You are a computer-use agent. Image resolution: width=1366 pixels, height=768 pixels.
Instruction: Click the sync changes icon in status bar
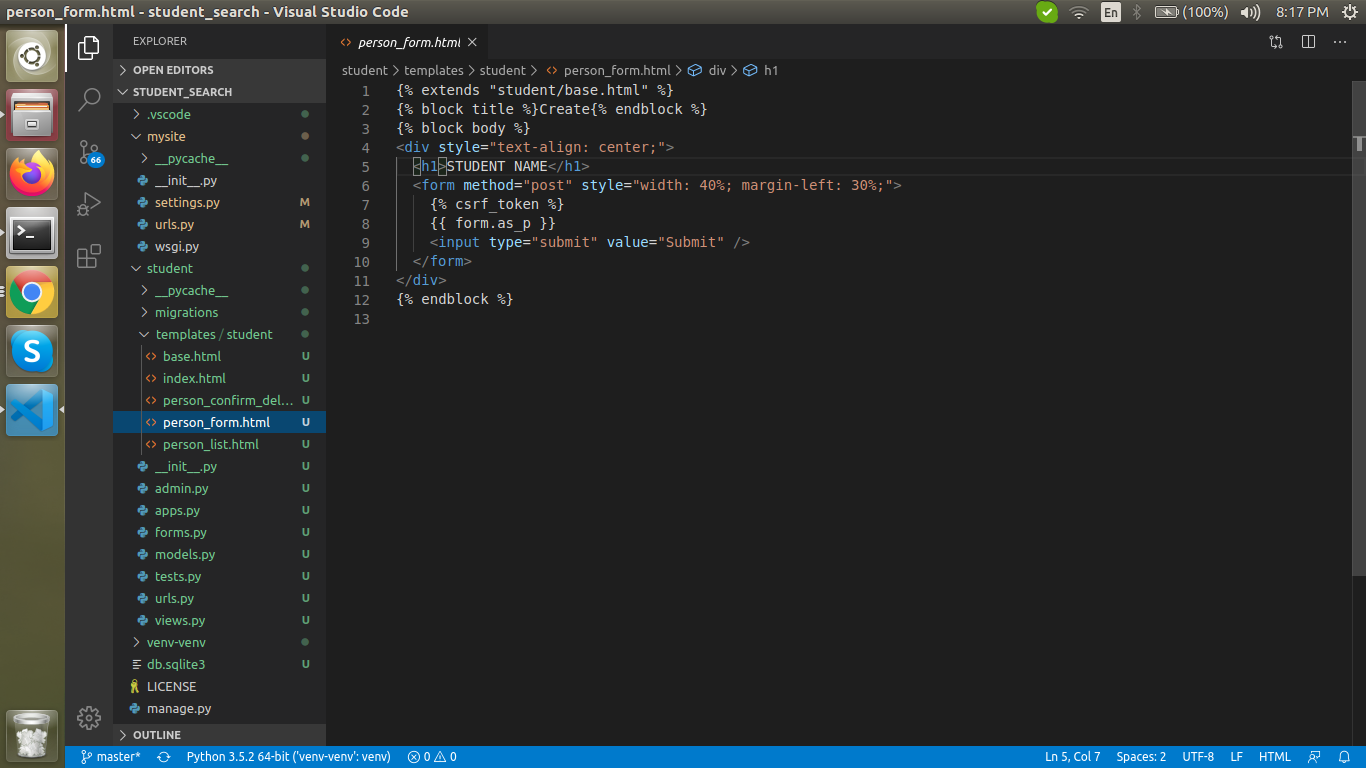click(x=164, y=757)
